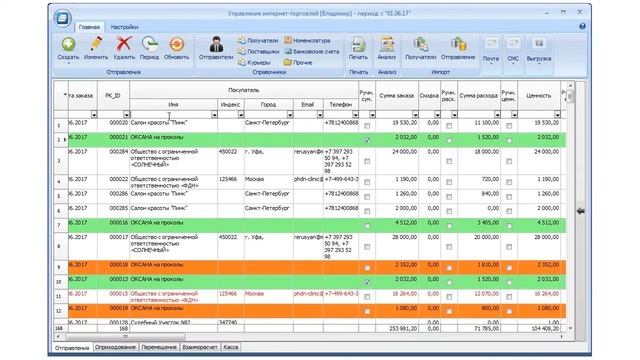Open the filter dropdown for Индекс column
This screenshot has height=360, width=640.
pos(241,115)
